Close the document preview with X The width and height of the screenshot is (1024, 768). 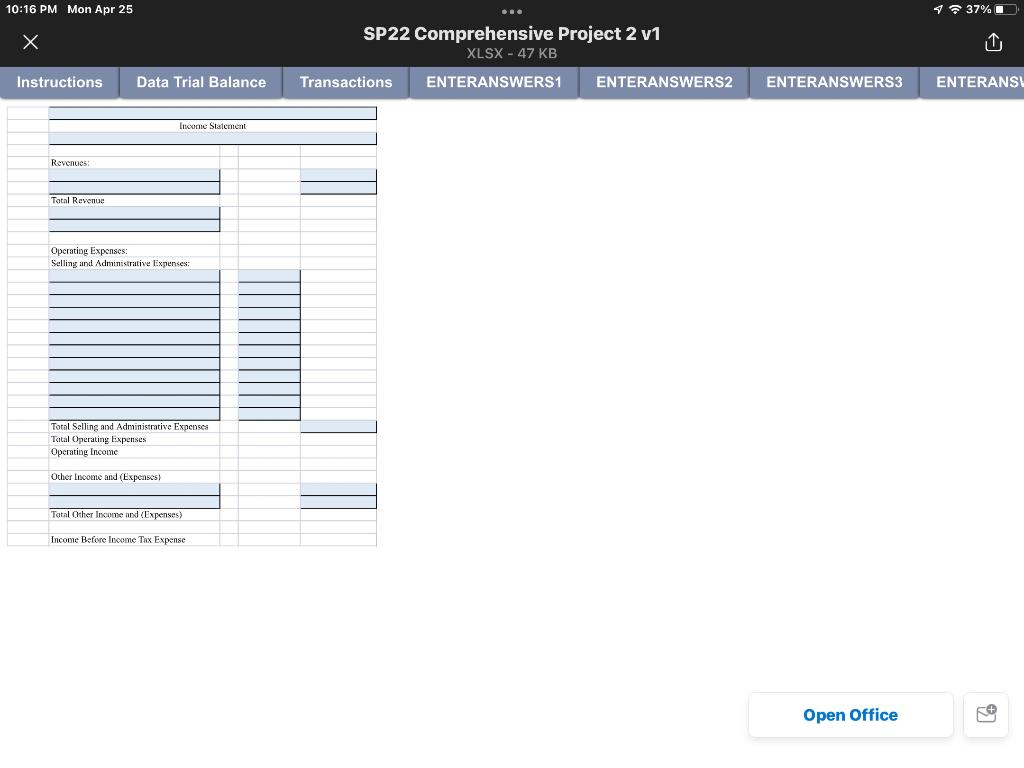tap(30, 42)
